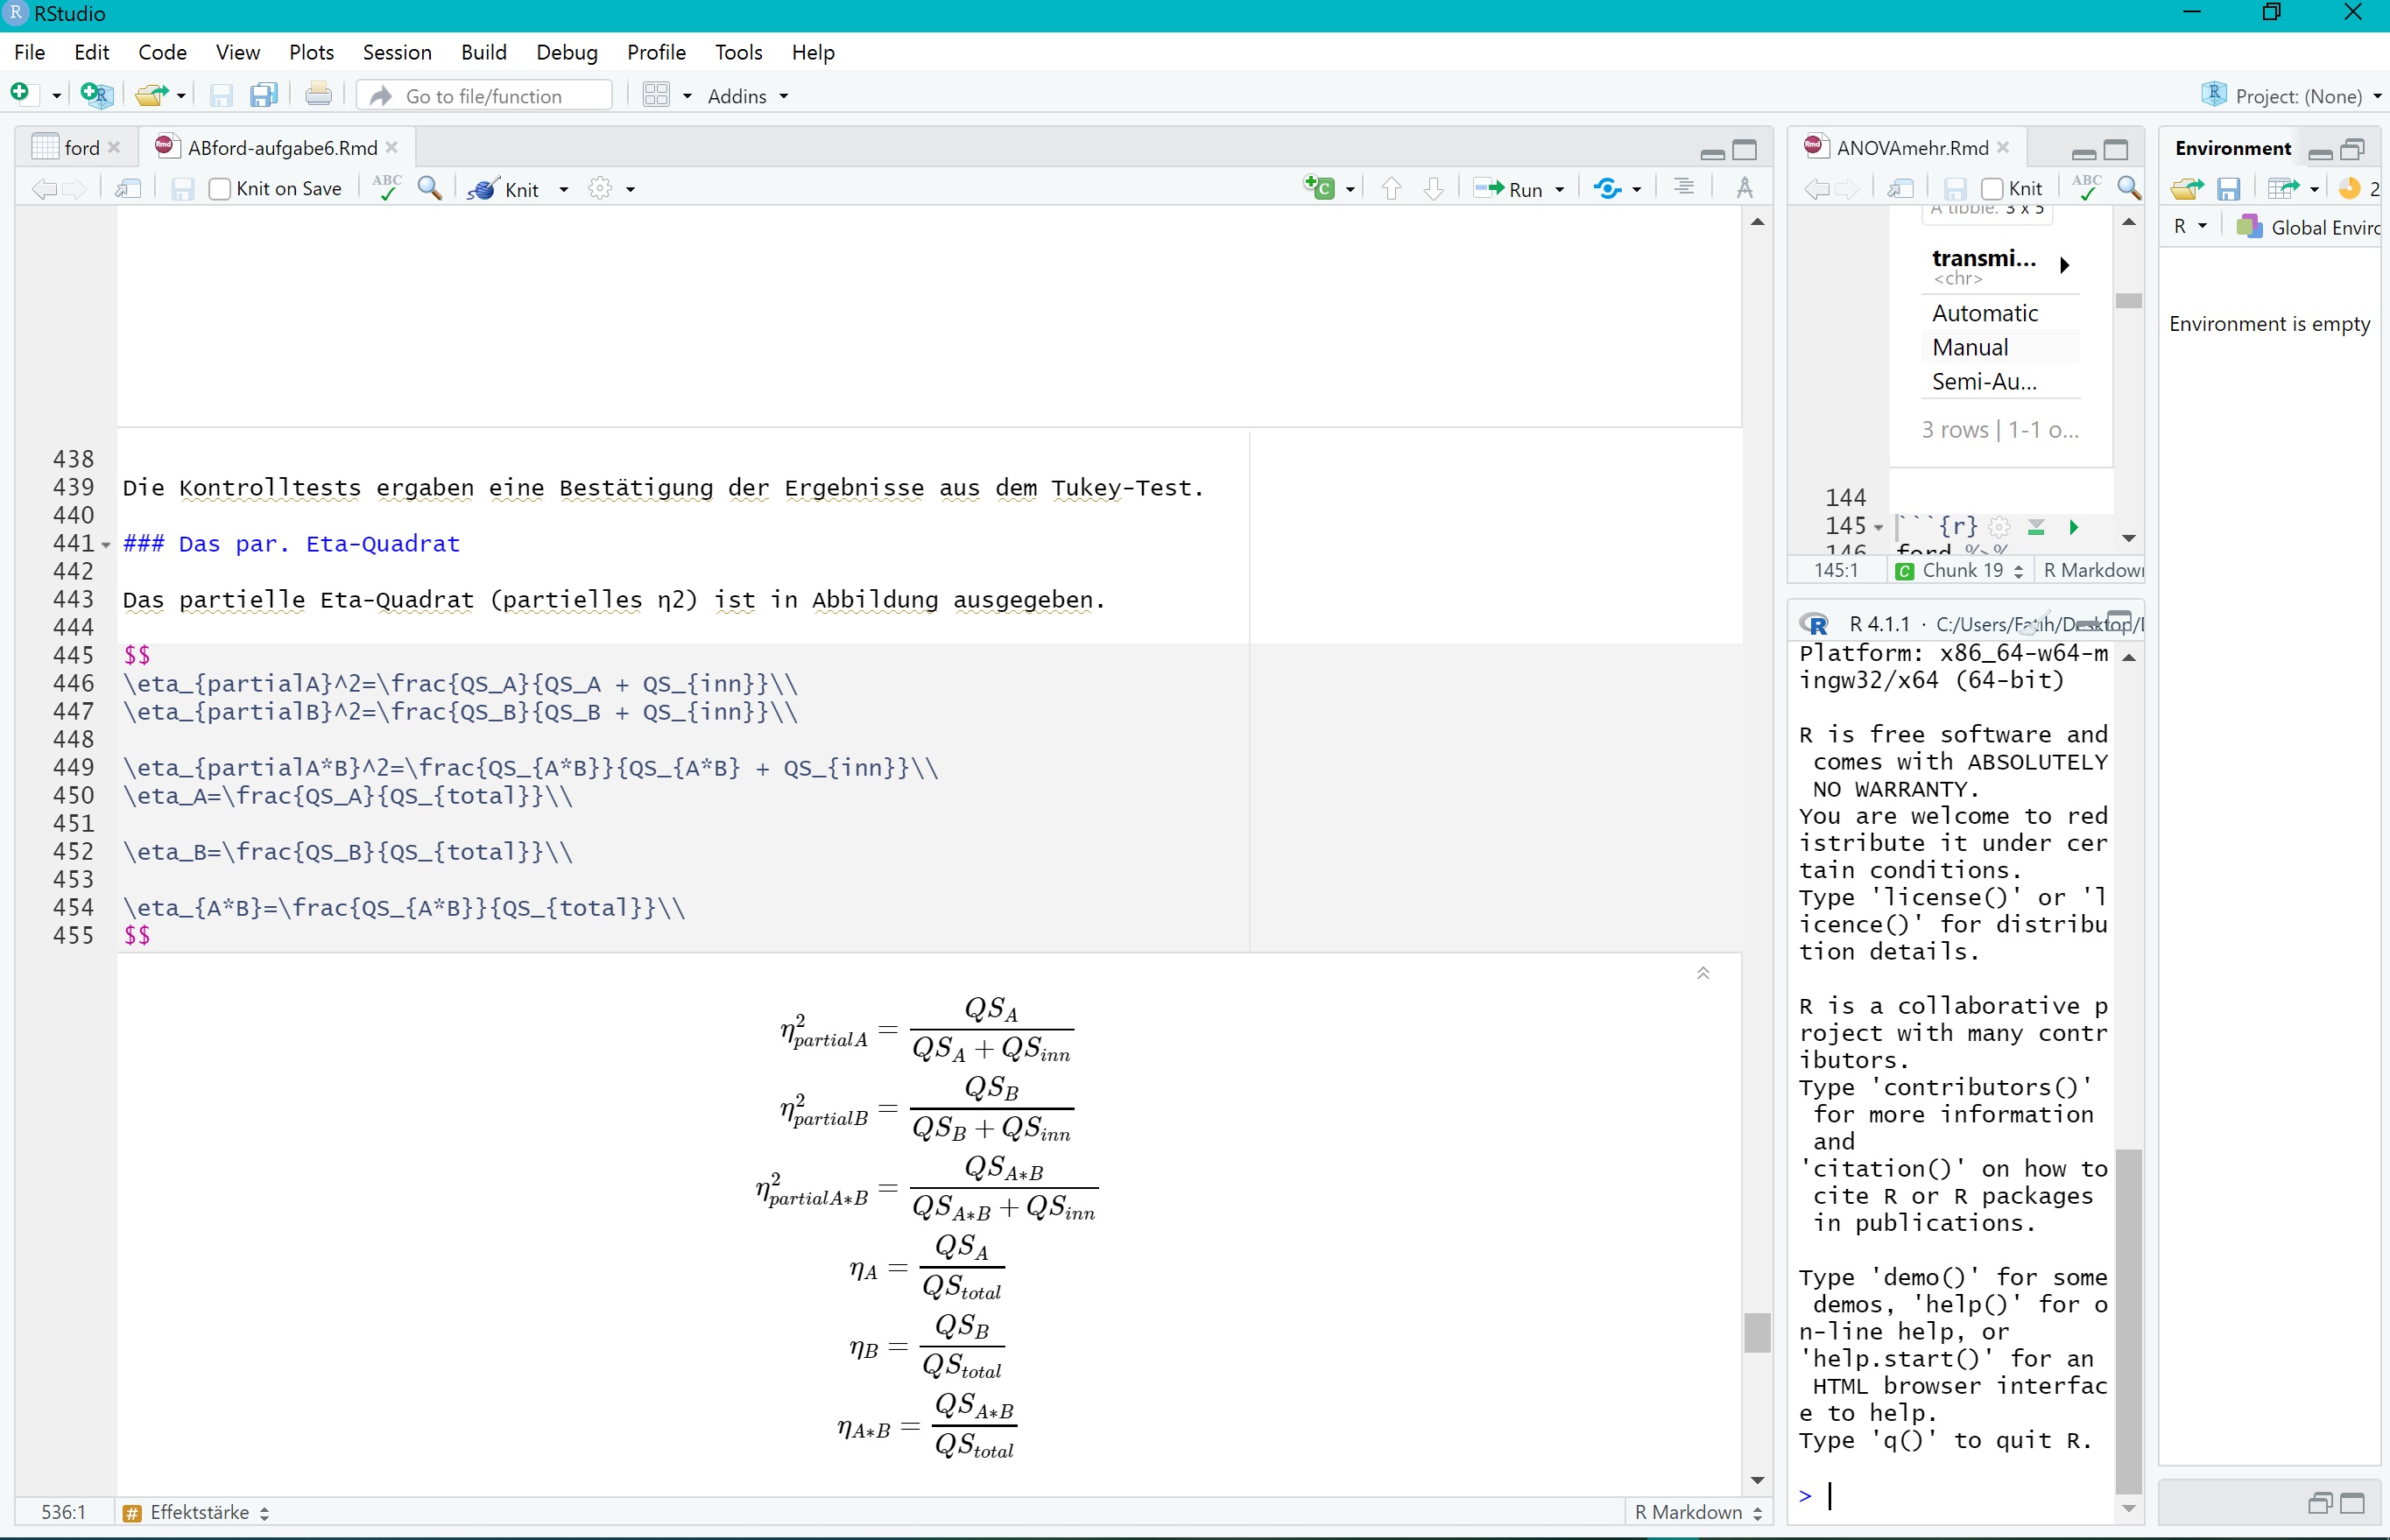
Task: Run all chunks above in ANOVAmehr.Rmd
Action: [x=2036, y=527]
